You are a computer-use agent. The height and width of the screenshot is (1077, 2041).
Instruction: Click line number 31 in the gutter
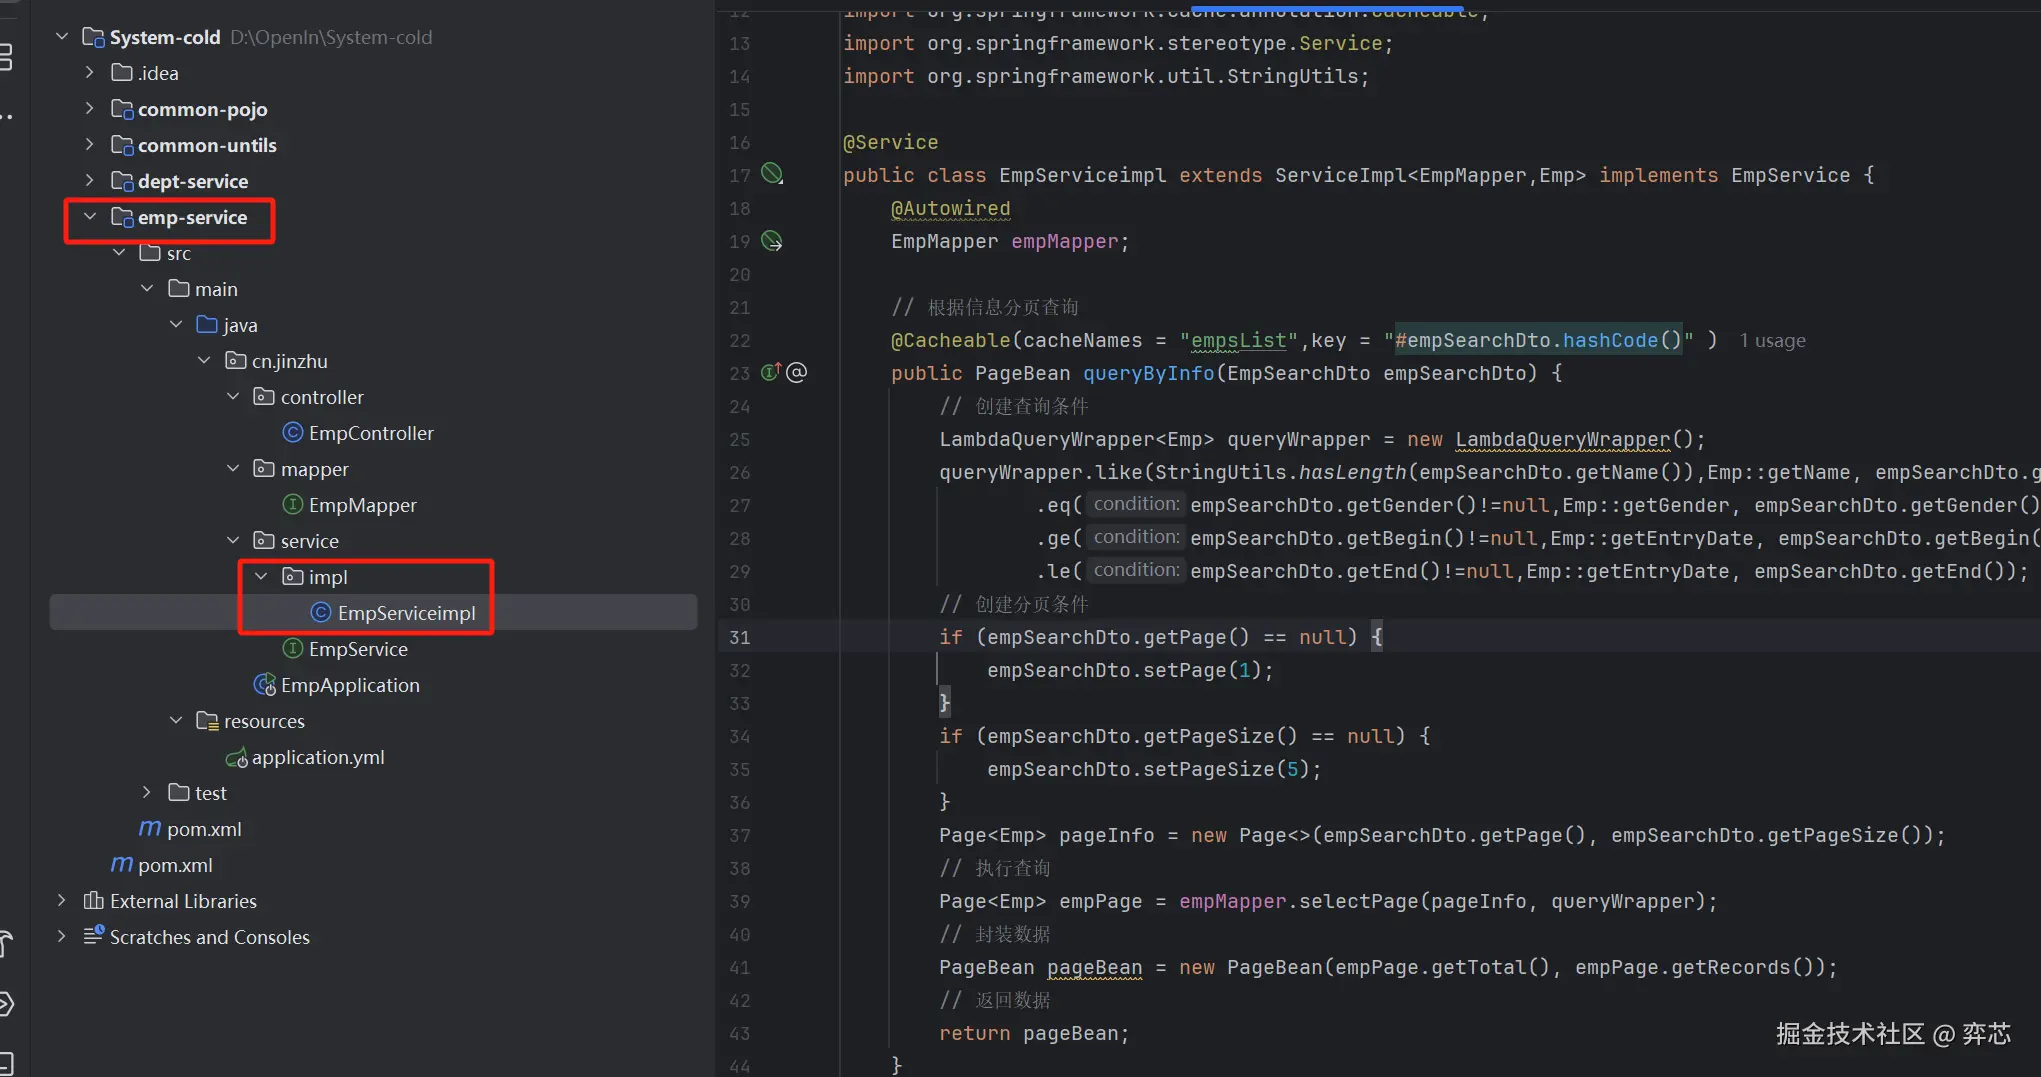[x=740, y=638]
